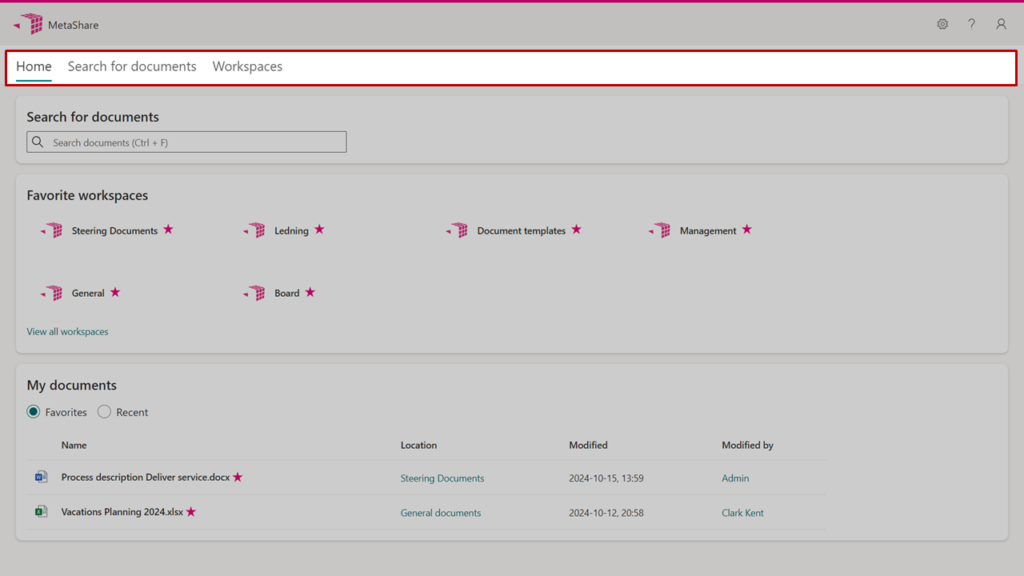This screenshot has height=576, width=1024.
Task: Click the Ledning workspace icon
Action: pyautogui.click(x=255, y=231)
